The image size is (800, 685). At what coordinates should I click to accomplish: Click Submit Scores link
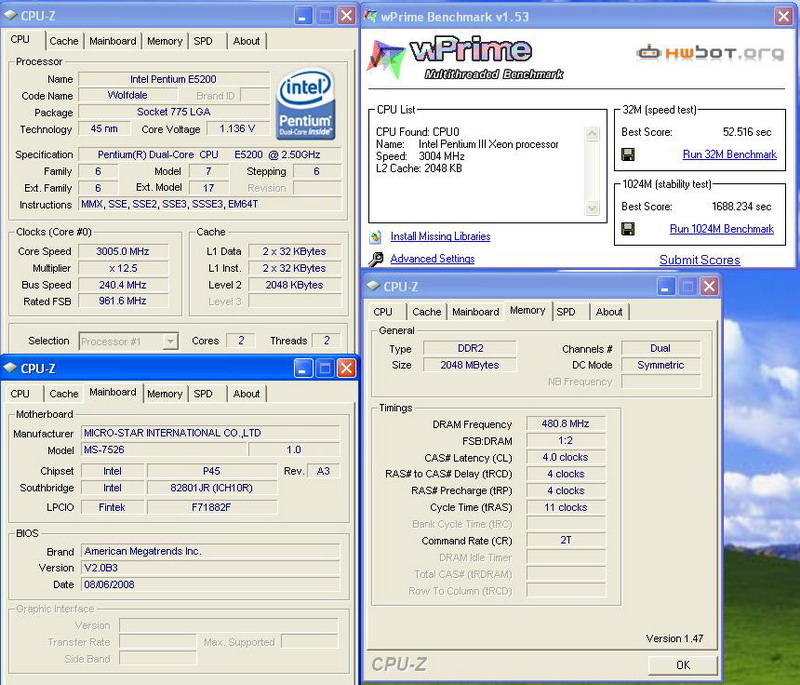699,260
